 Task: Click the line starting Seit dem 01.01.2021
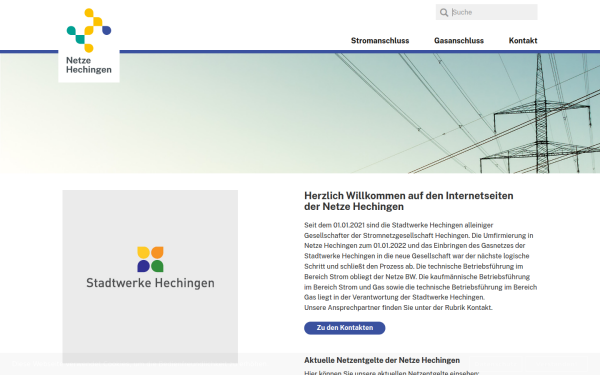[x=398, y=225]
